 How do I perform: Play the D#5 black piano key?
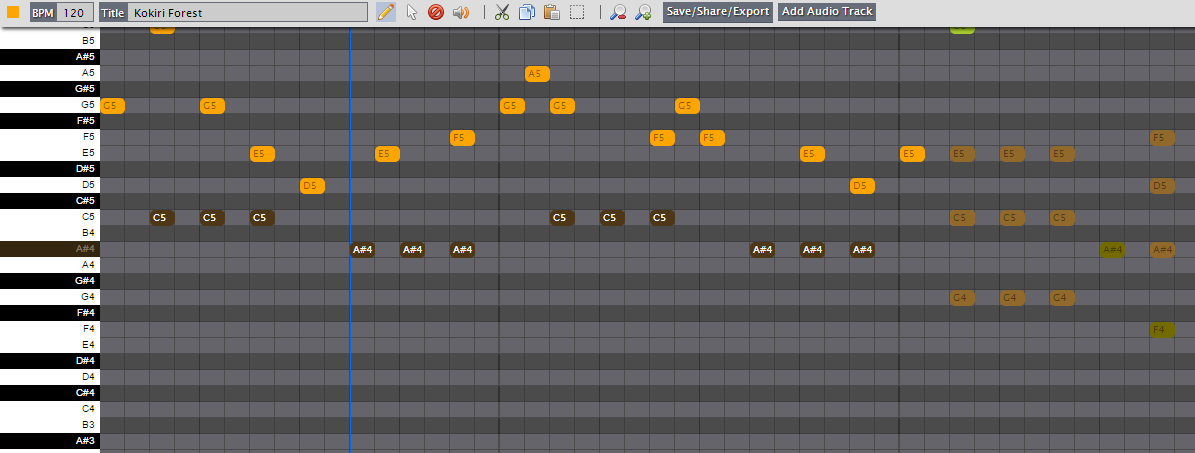(x=50, y=169)
